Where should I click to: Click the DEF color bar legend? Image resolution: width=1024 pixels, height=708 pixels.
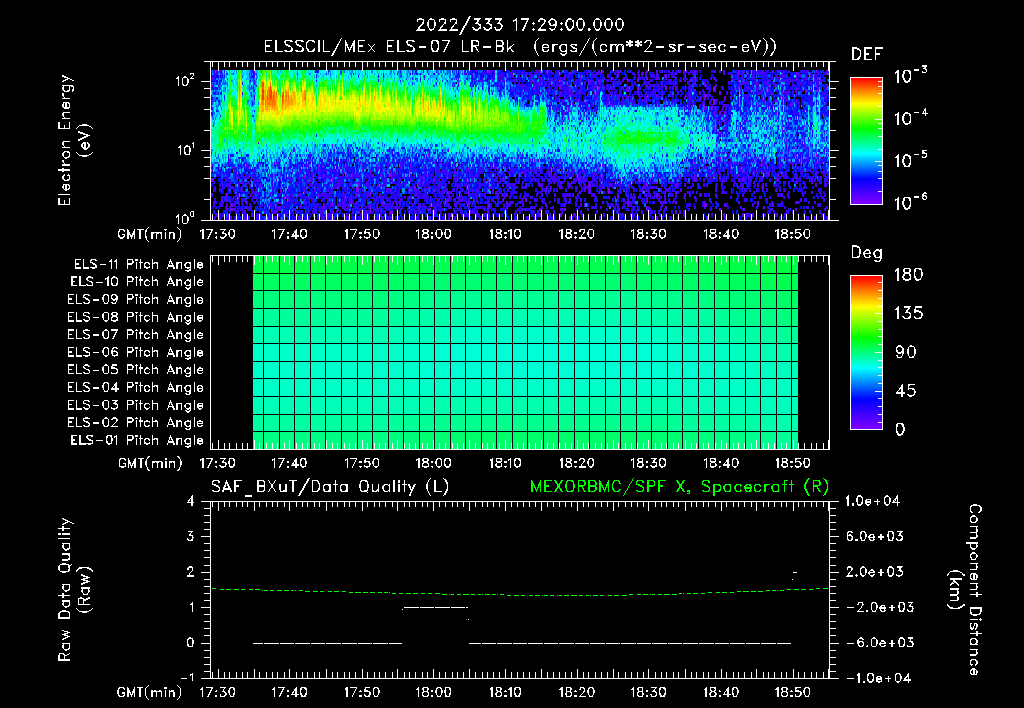coord(866,140)
